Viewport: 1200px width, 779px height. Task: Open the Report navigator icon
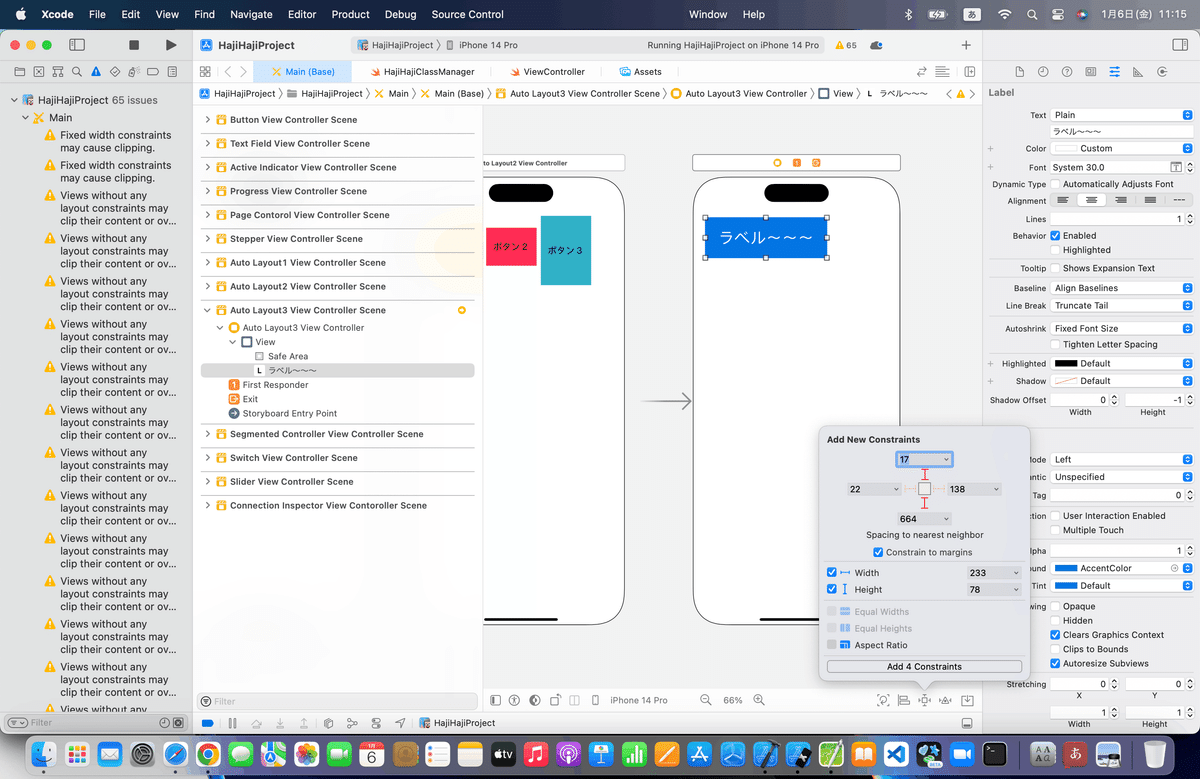click(172, 72)
